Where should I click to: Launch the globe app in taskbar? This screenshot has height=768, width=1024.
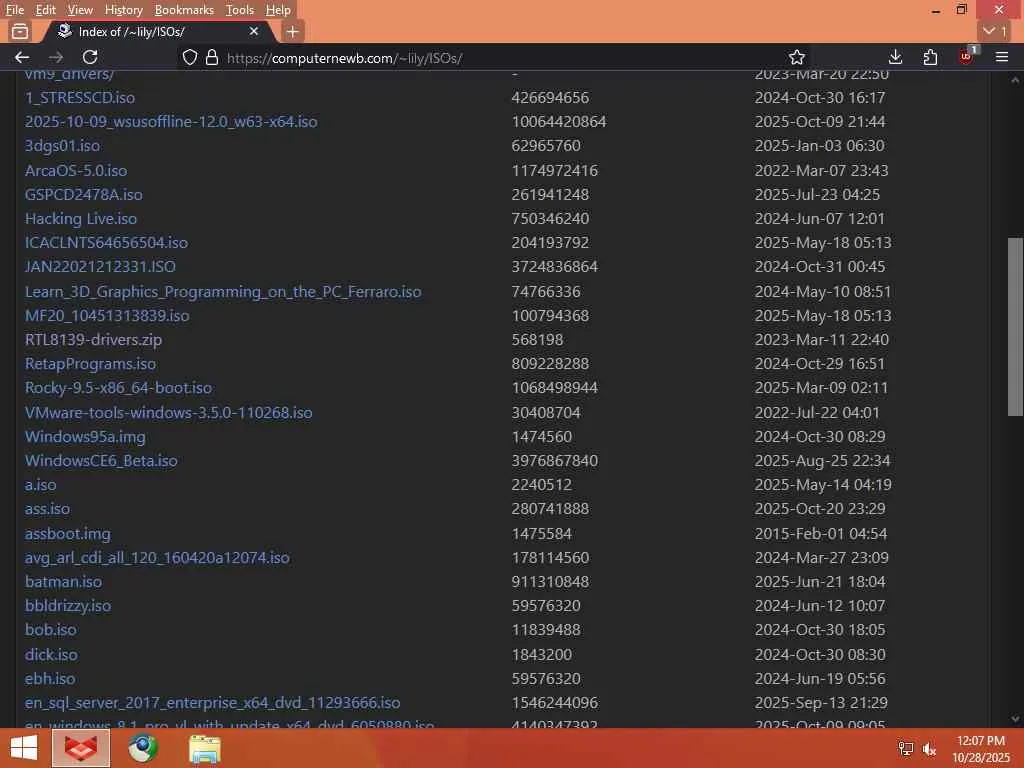click(x=143, y=748)
